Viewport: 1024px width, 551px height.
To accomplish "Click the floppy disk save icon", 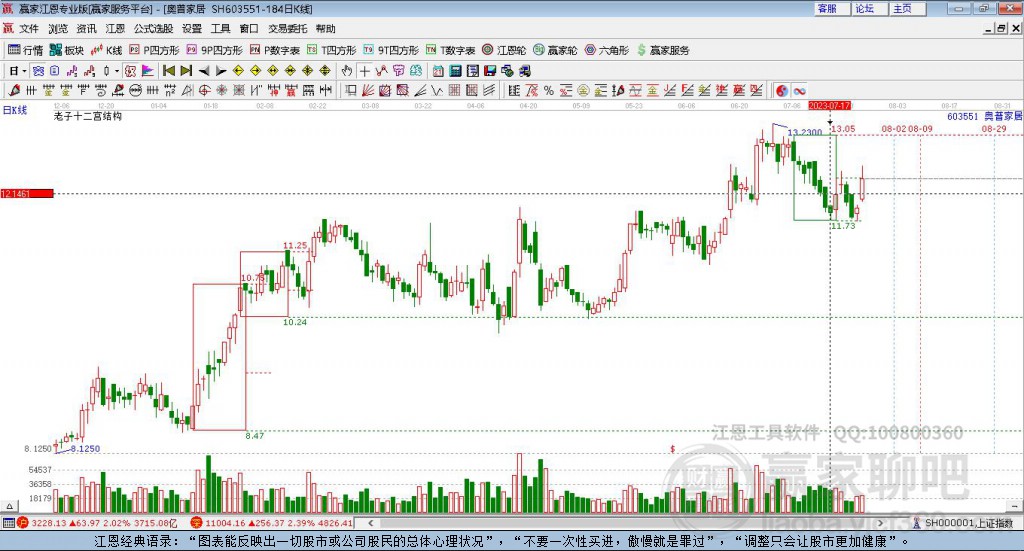I will pos(490,71).
